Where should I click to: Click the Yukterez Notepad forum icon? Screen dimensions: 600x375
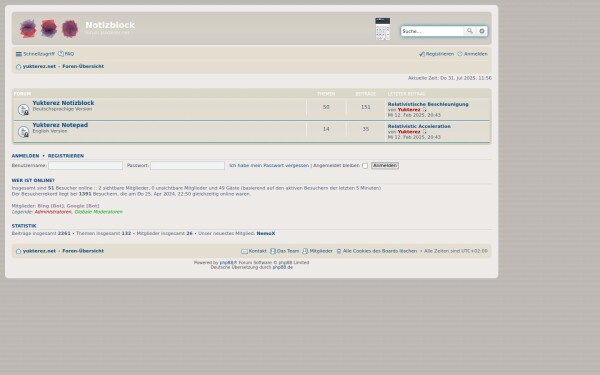[x=23, y=132]
